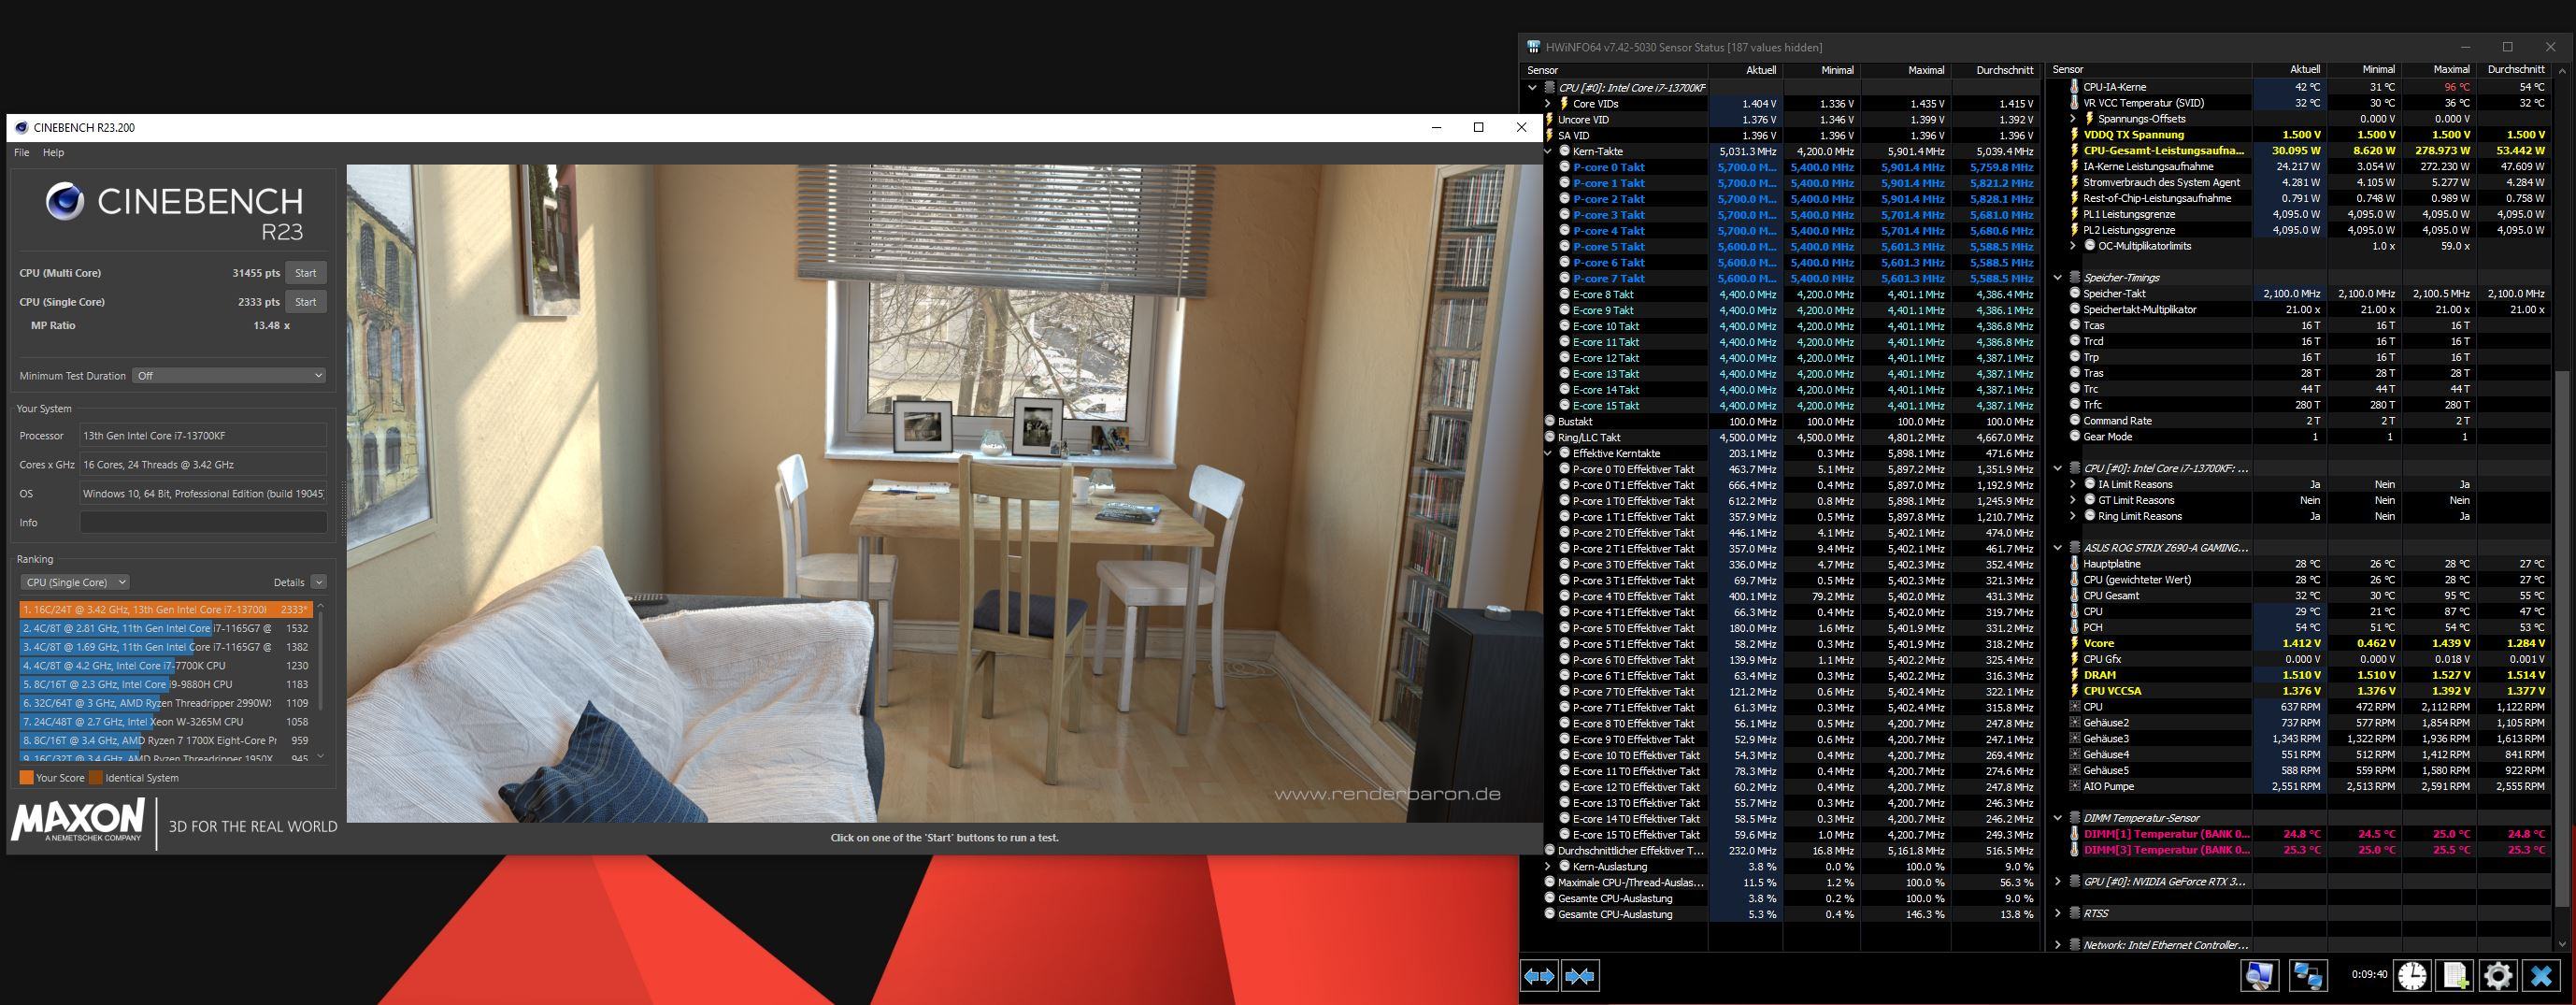Click the HWiNFO right pane vertical scrollbar
The width and height of the screenshot is (2576, 1005).
2563,640
